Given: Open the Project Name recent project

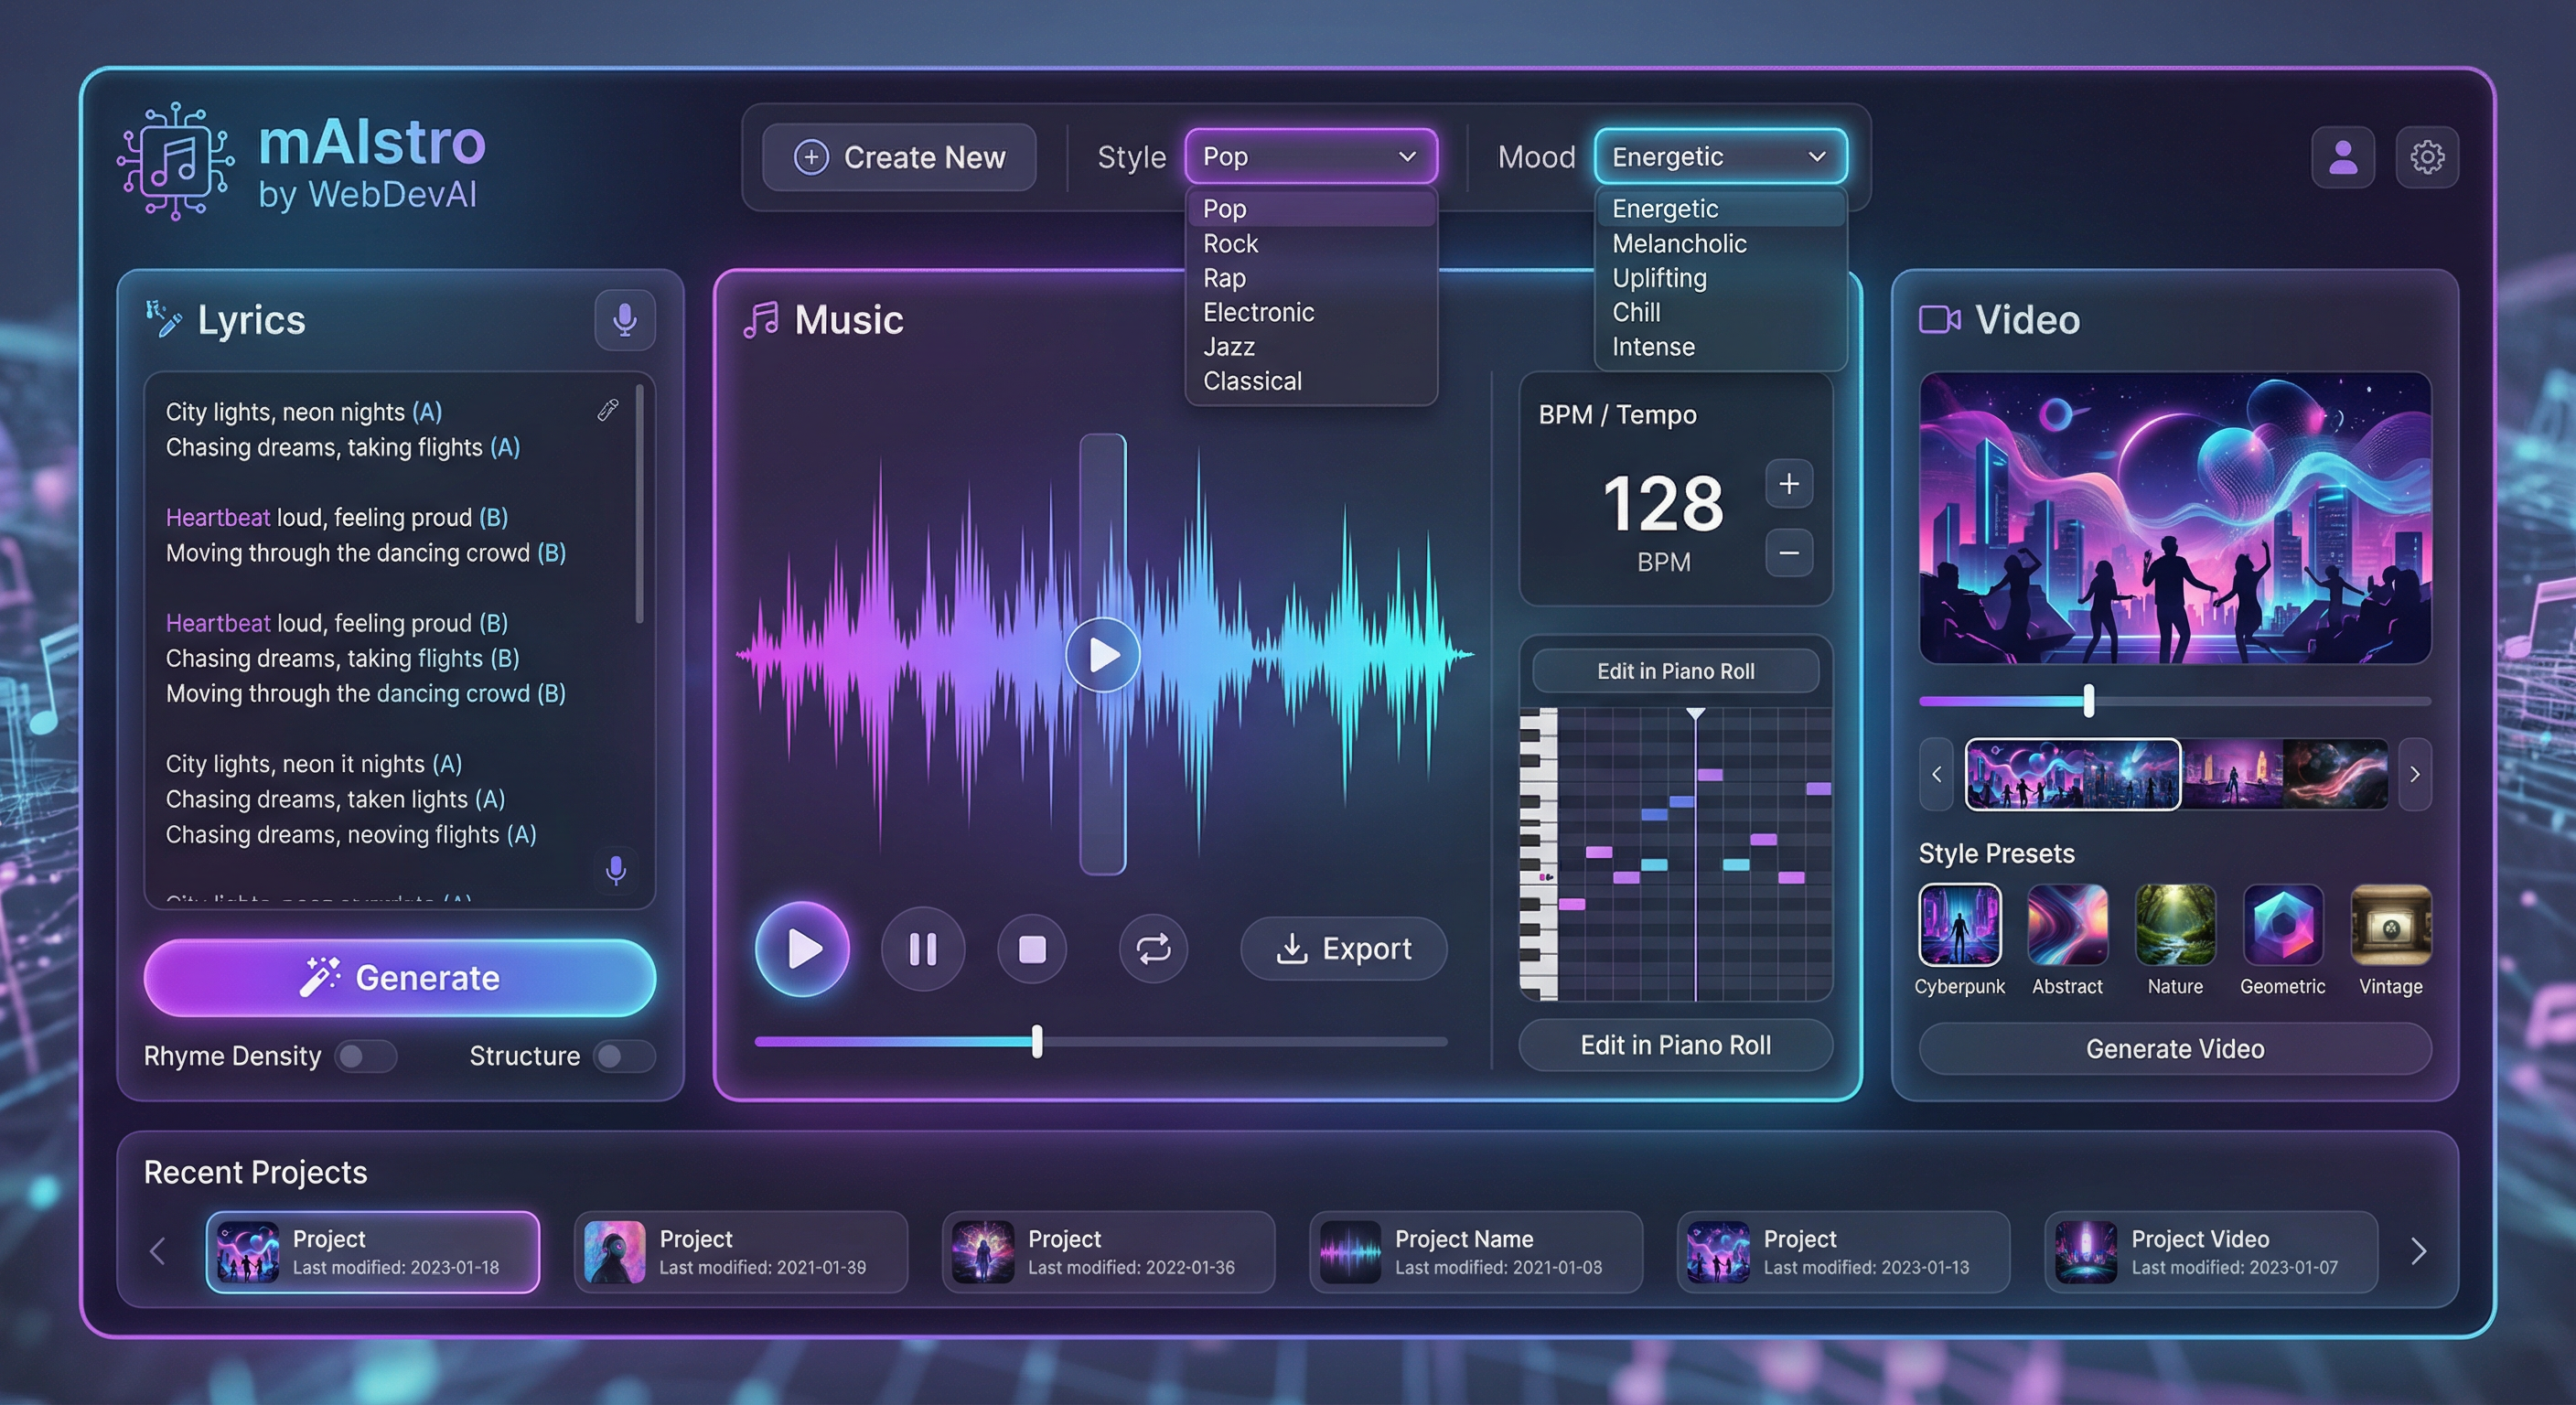Looking at the screenshot, I should 1476,1252.
